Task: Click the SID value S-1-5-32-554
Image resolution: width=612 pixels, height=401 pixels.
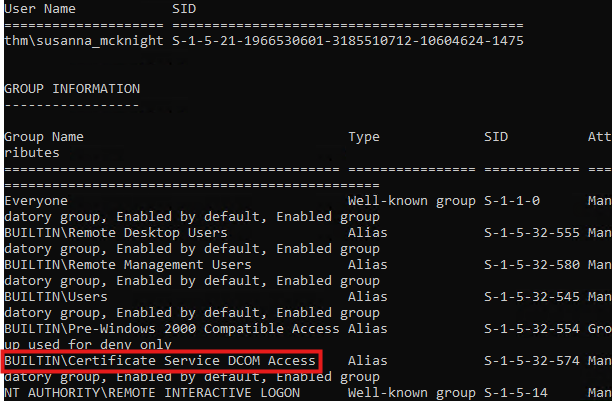Action: coord(531,328)
